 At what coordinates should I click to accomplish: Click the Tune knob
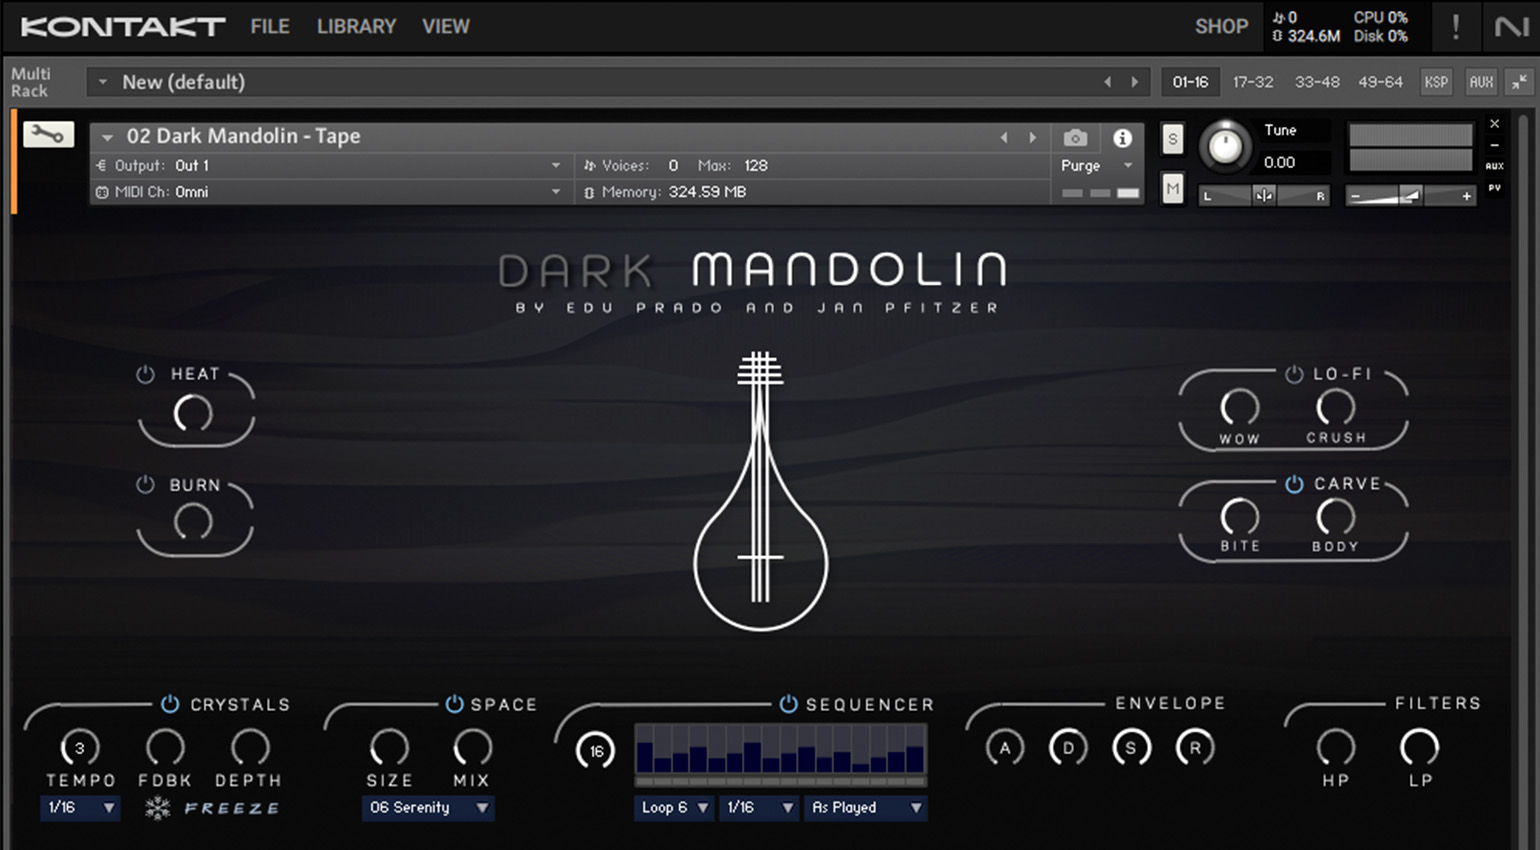pos(1224,146)
